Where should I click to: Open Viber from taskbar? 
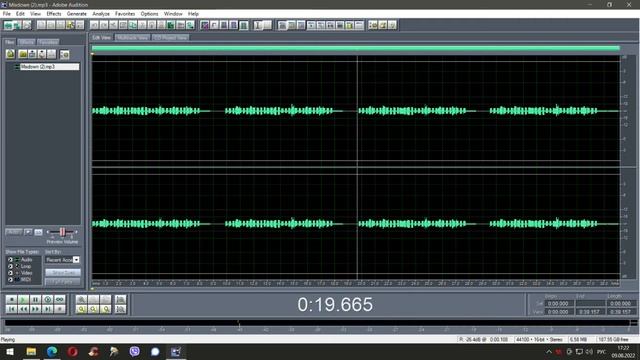134,351
